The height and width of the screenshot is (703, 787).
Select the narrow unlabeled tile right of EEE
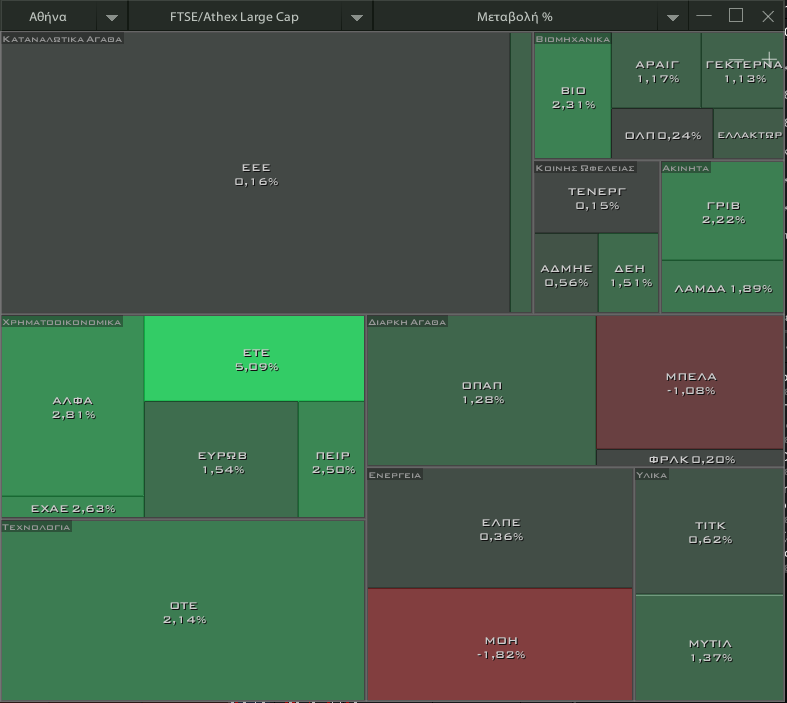click(521, 173)
